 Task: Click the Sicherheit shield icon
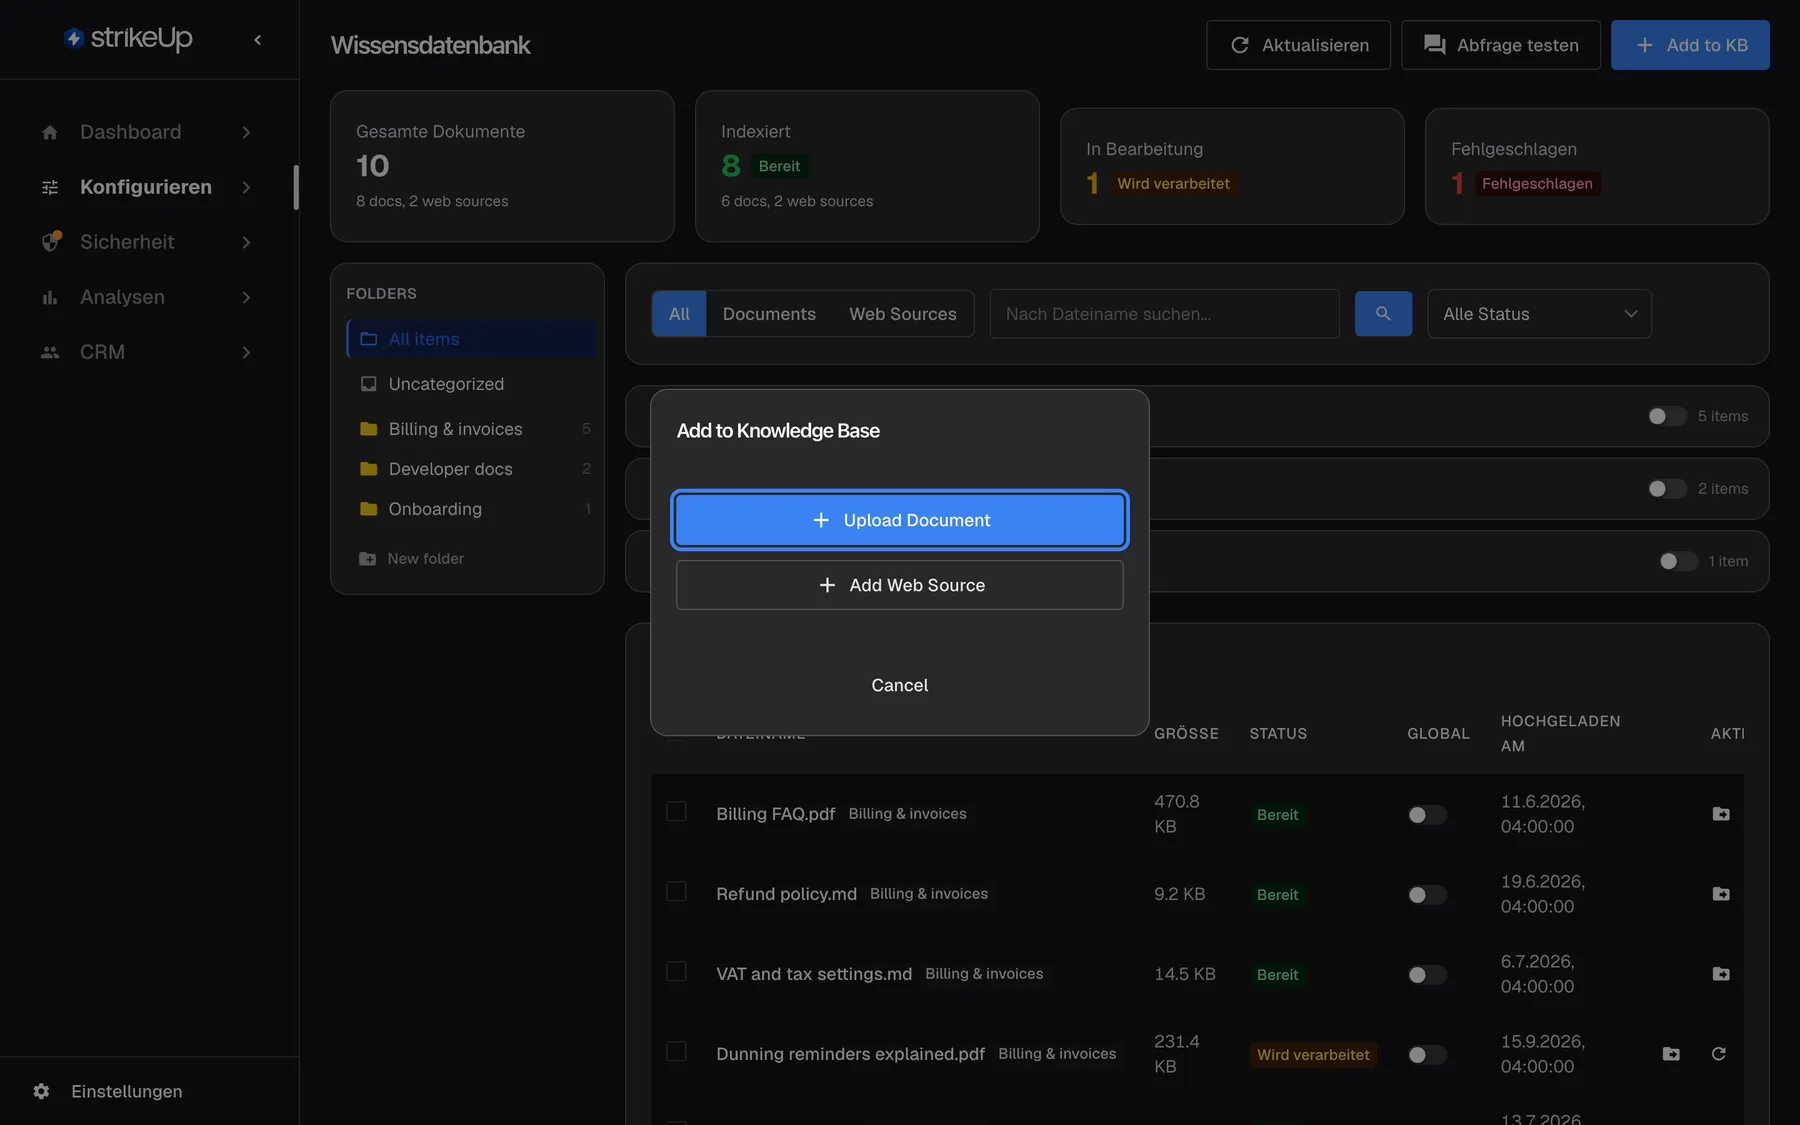pyautogui.click(x=50, y=242)
